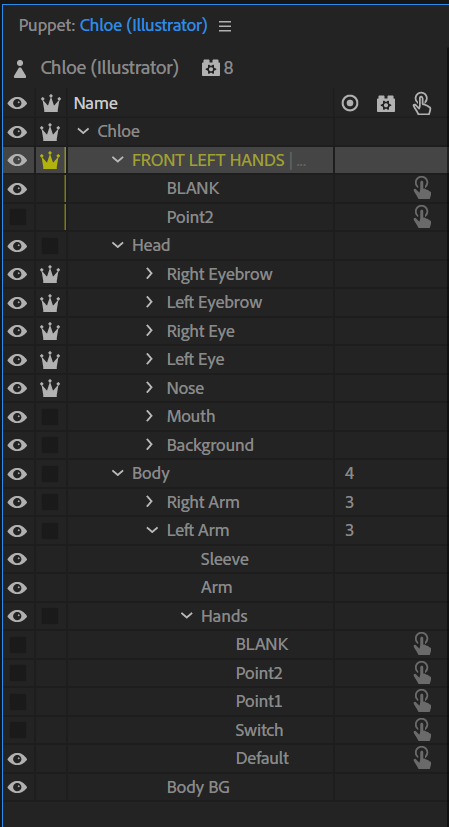
Task: Click the Chloe (Illustrator) puppet title link
Action: tap(144, 25)
